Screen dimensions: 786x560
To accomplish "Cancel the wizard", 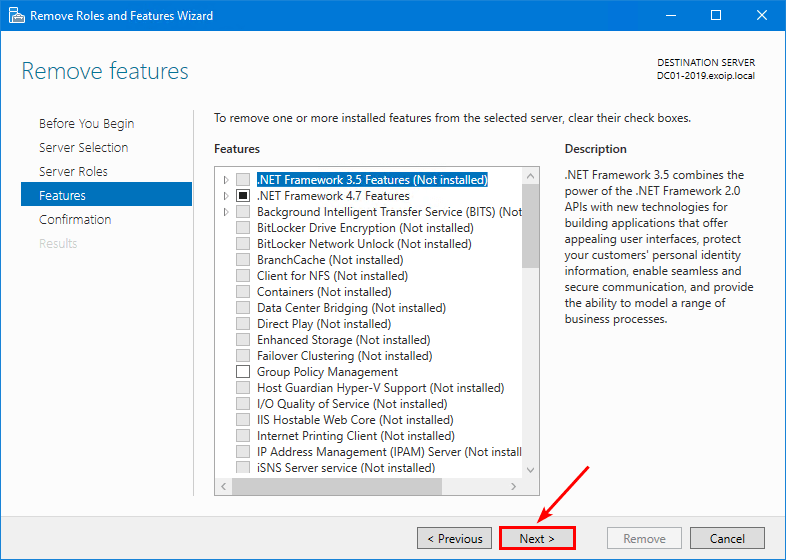I will 727,539.
